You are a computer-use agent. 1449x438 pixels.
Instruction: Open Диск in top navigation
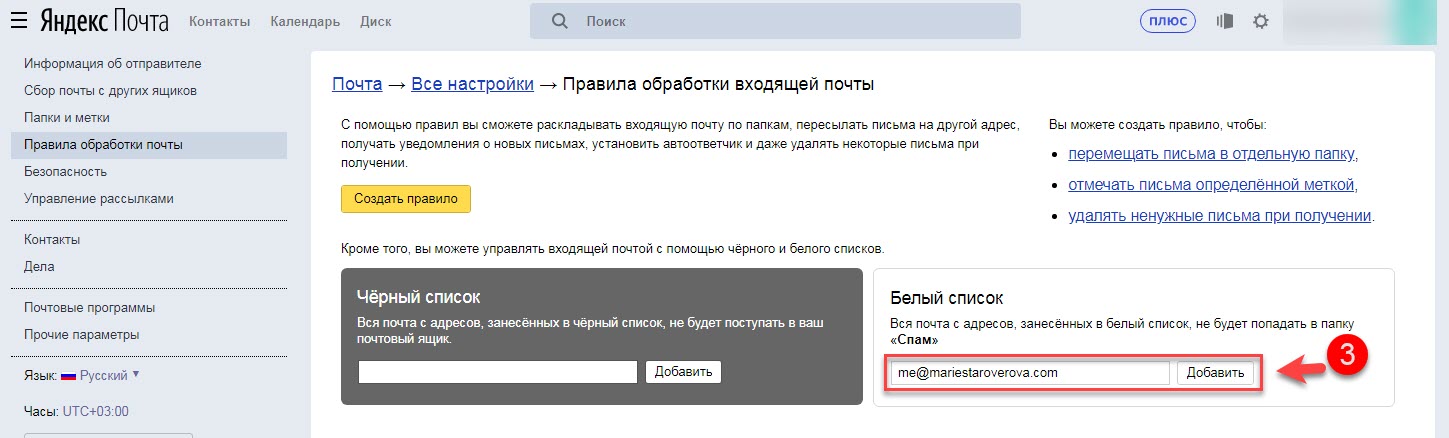pyautogui.click(x=376, y=21)
